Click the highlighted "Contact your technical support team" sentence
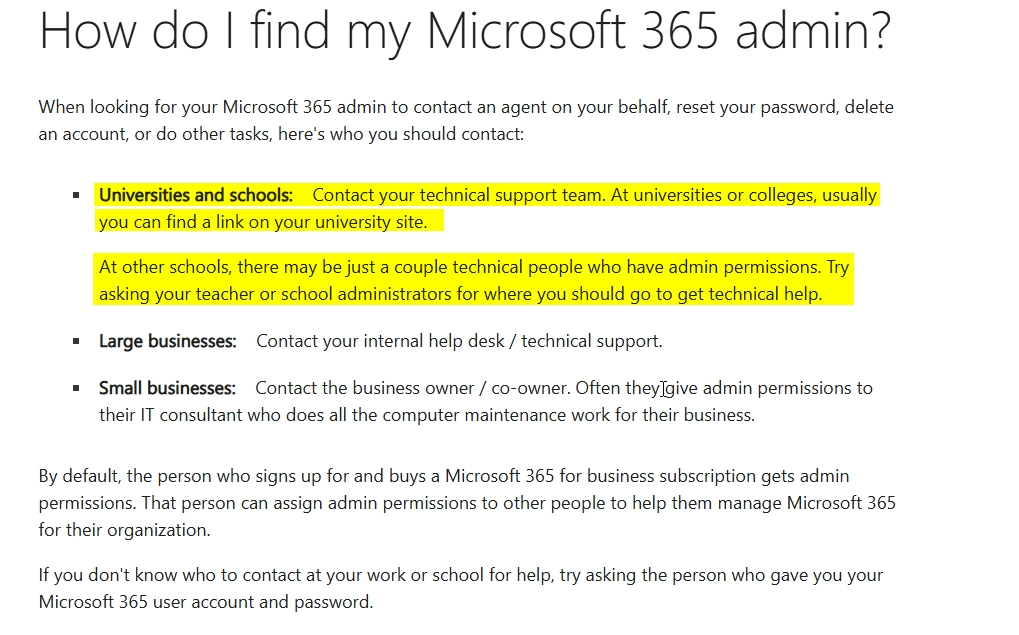 458,195
